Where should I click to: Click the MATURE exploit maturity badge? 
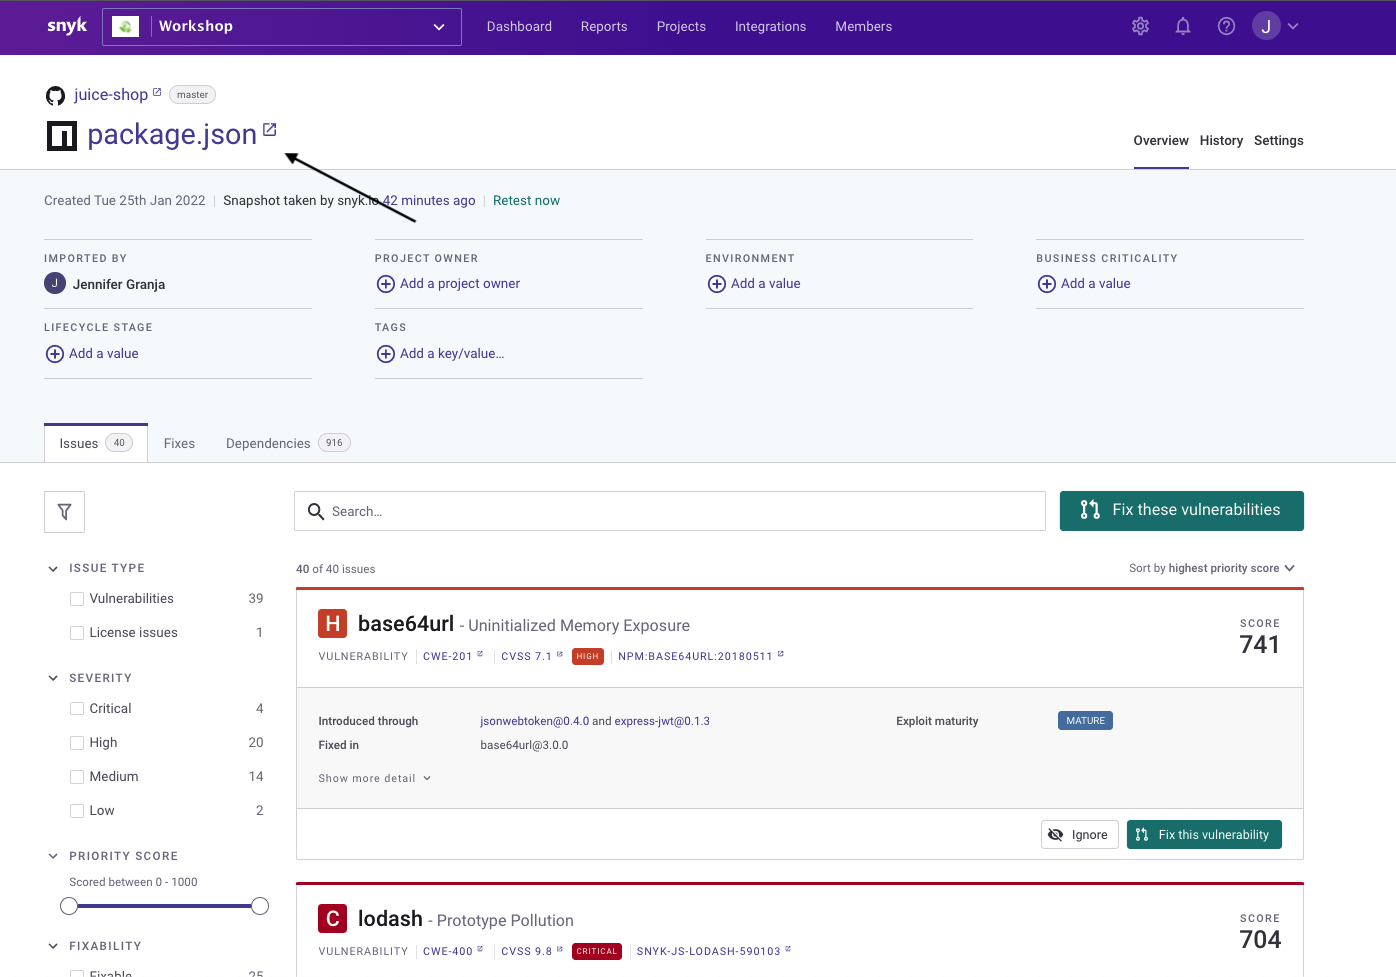[x=1085, y=721]
